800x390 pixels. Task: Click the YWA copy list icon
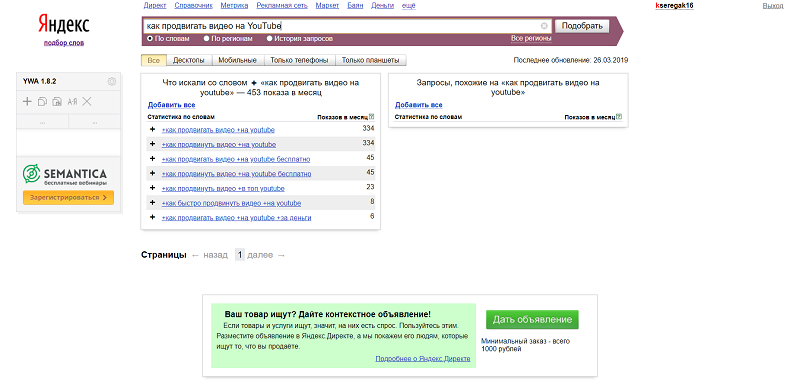(42, 102)
